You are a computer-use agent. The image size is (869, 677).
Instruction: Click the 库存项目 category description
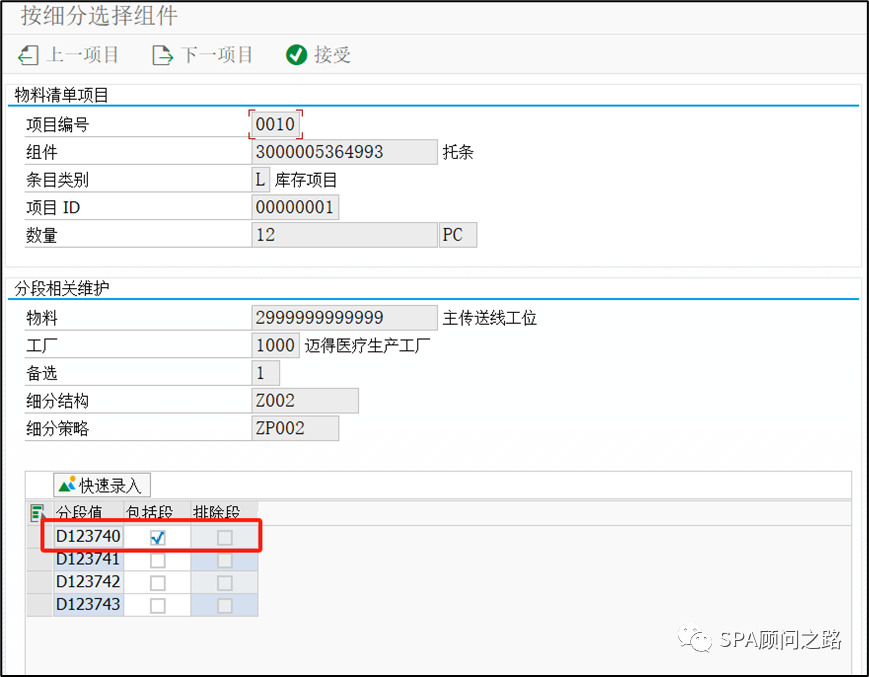(x=306, y=180)
